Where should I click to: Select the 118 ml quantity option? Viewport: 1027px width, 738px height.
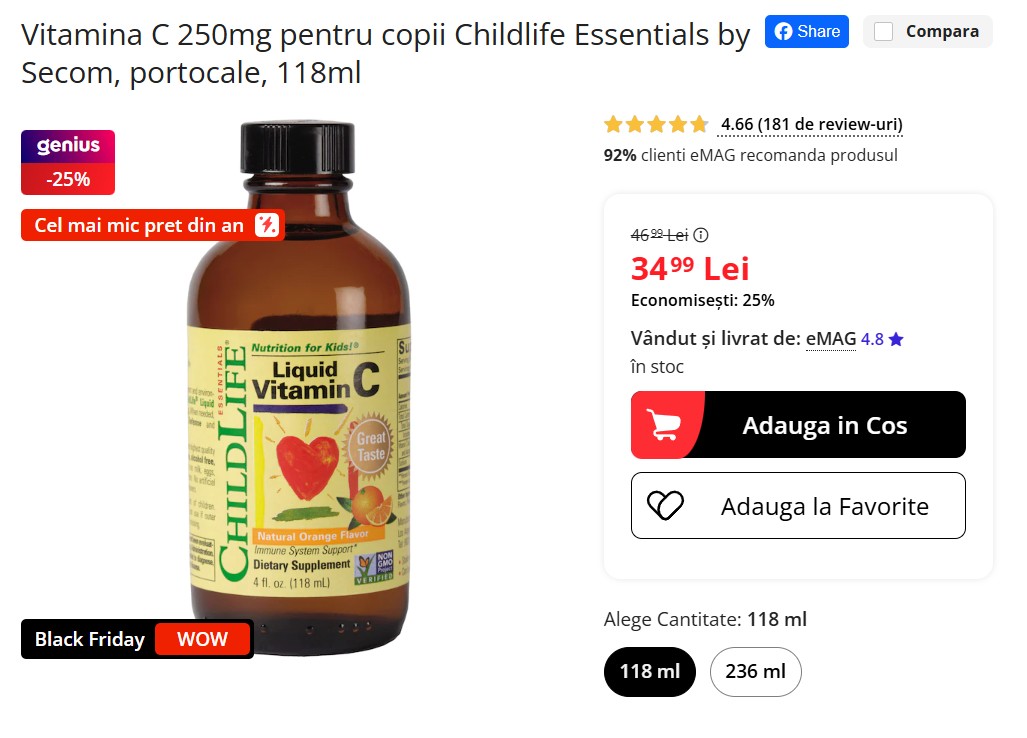point(649,671)
